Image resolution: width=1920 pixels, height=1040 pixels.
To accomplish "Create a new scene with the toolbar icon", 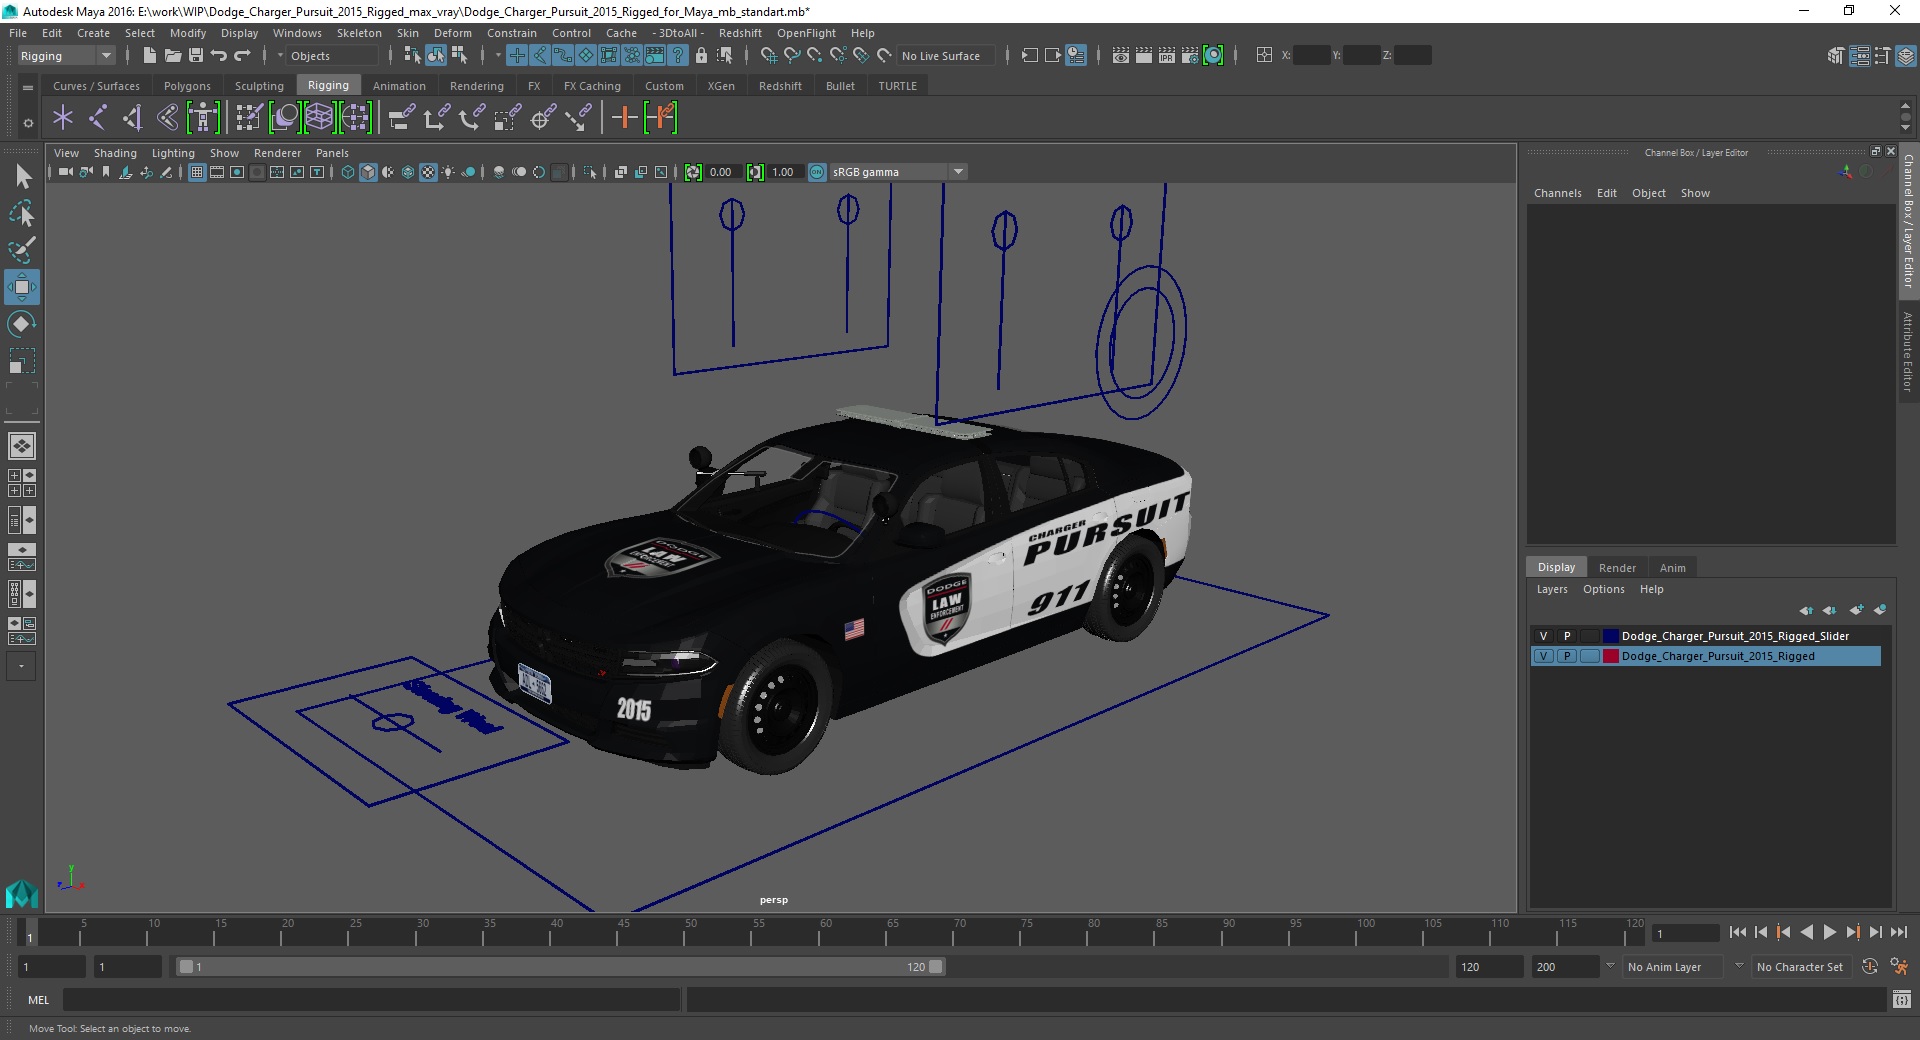I will 149,56.
